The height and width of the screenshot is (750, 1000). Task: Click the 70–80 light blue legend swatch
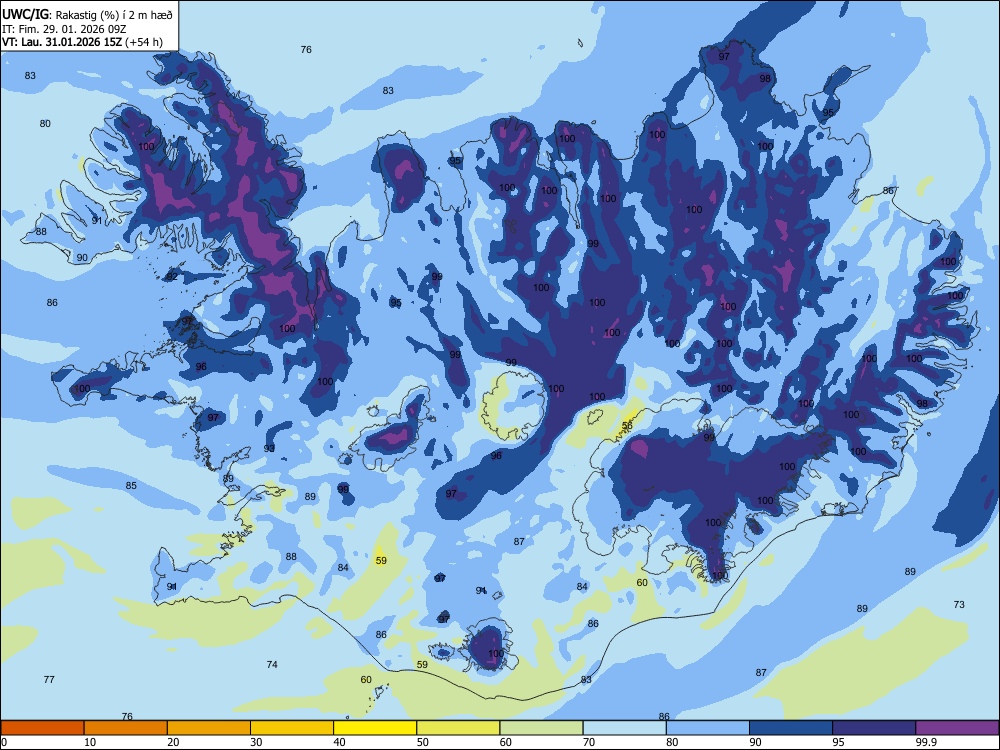625,728
